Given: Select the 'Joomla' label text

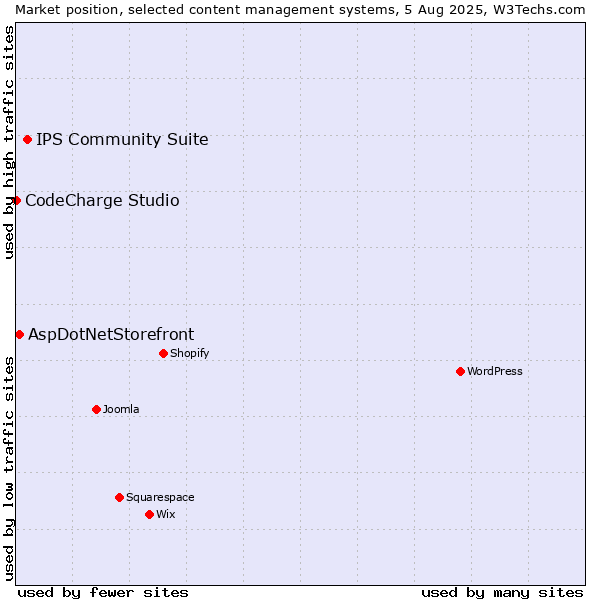Looking at the screenshot, I should [121, 409].
